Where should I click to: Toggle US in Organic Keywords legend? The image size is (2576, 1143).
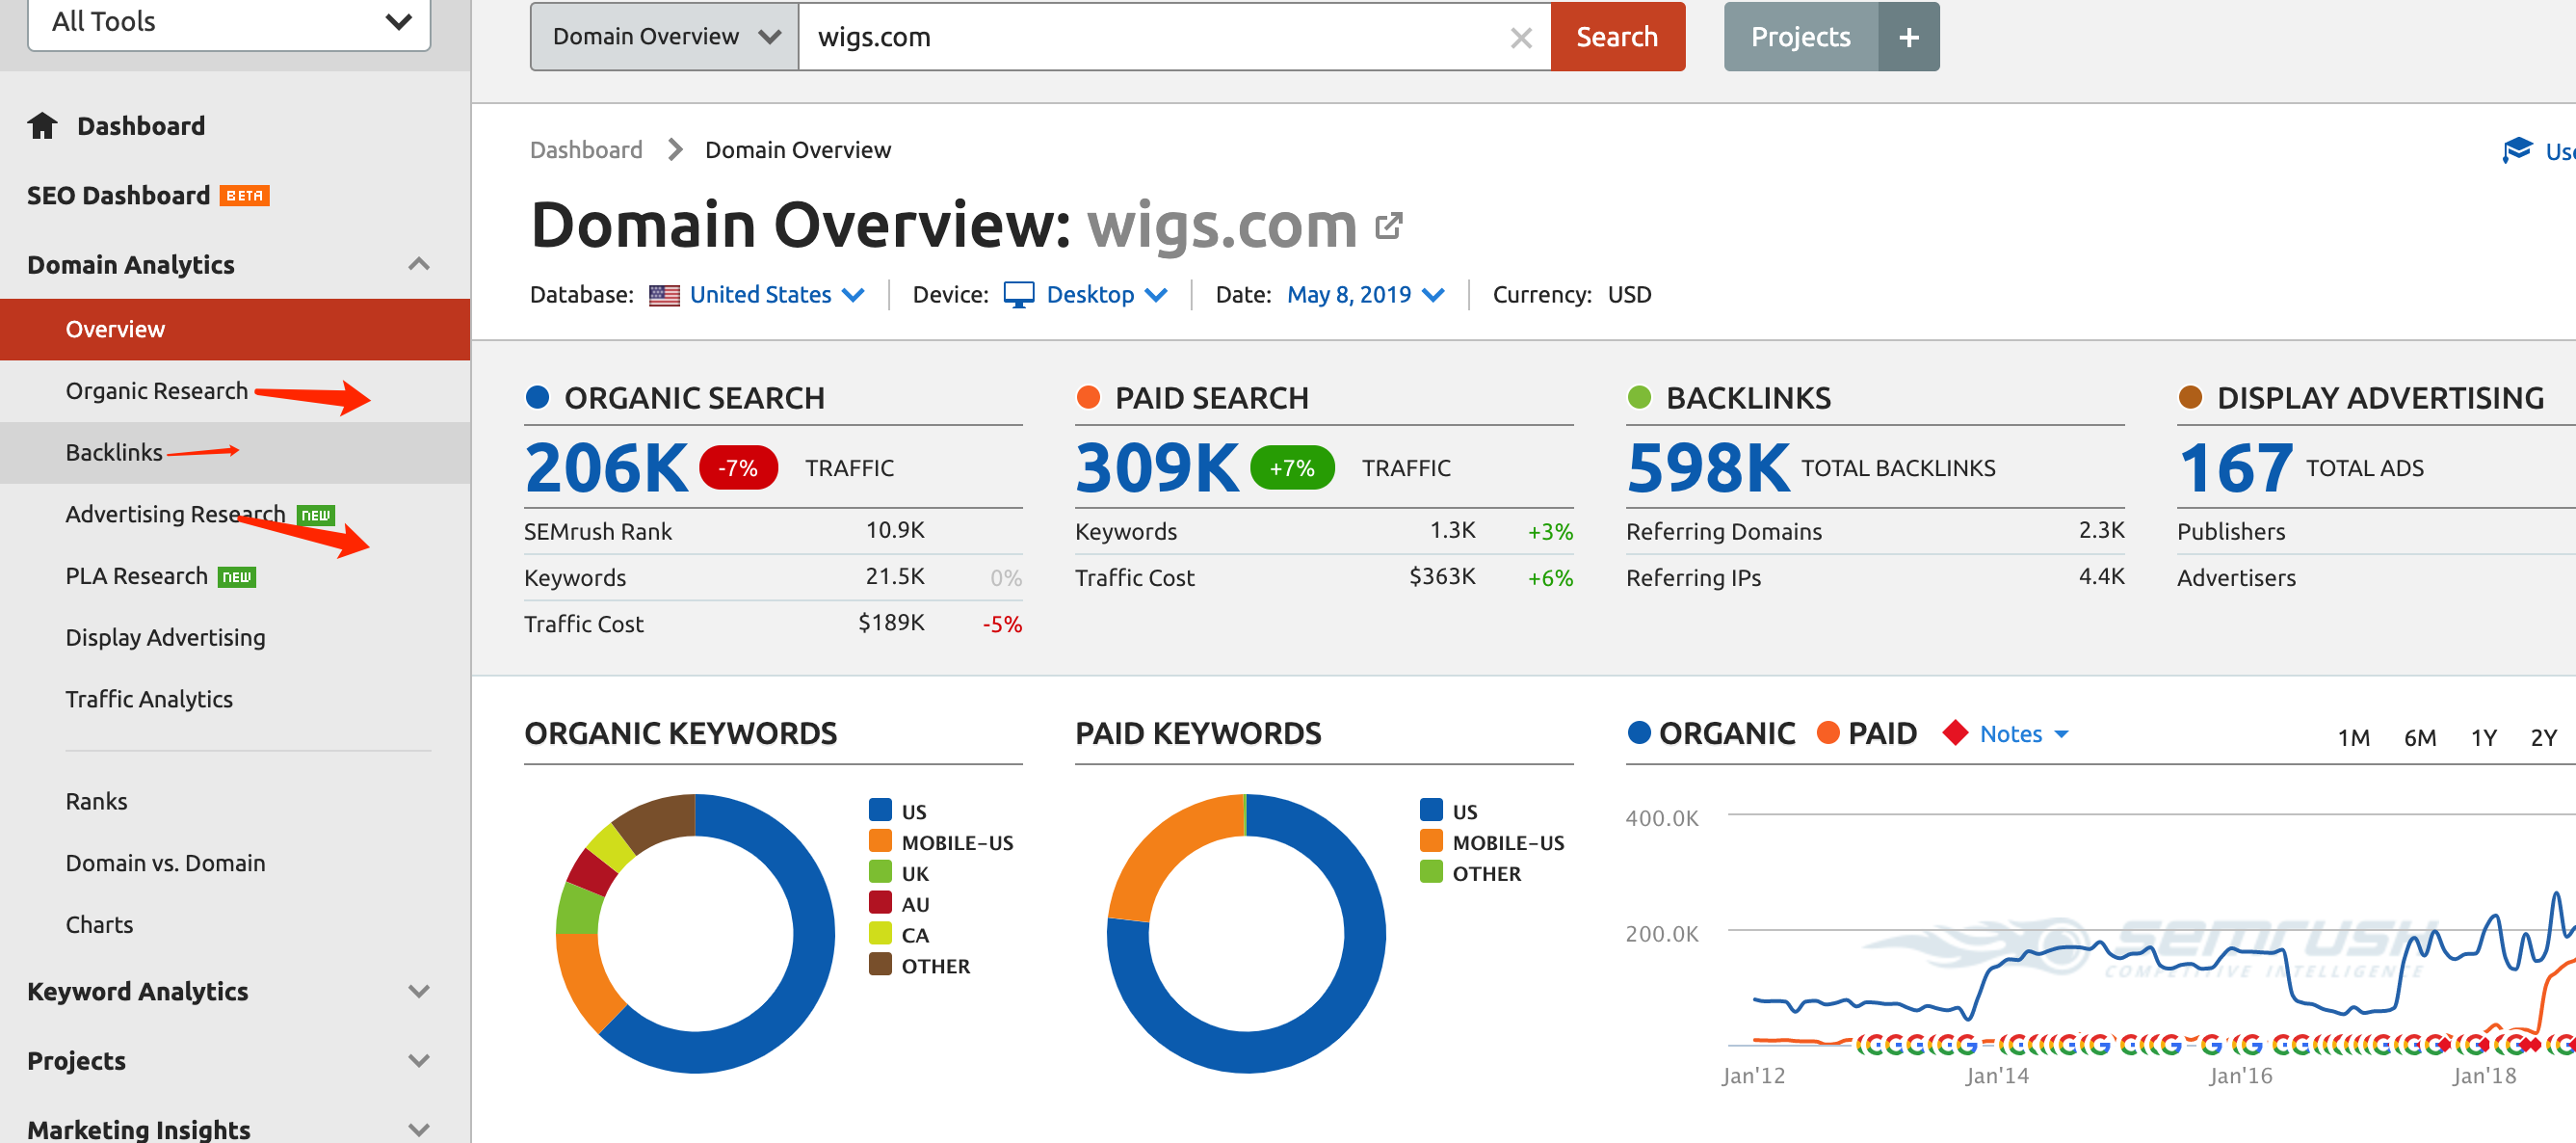(x=898, y=811)
